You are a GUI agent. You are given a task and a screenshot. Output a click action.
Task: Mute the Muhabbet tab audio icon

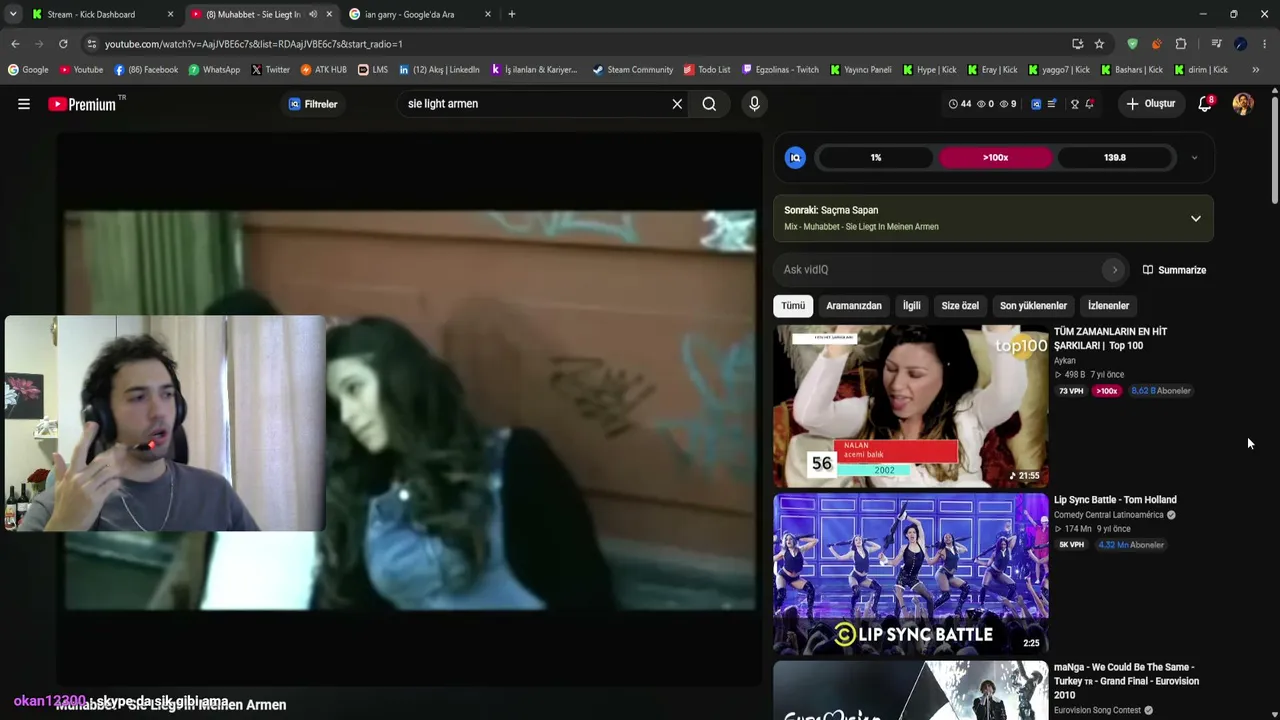[x=313, y=14]
